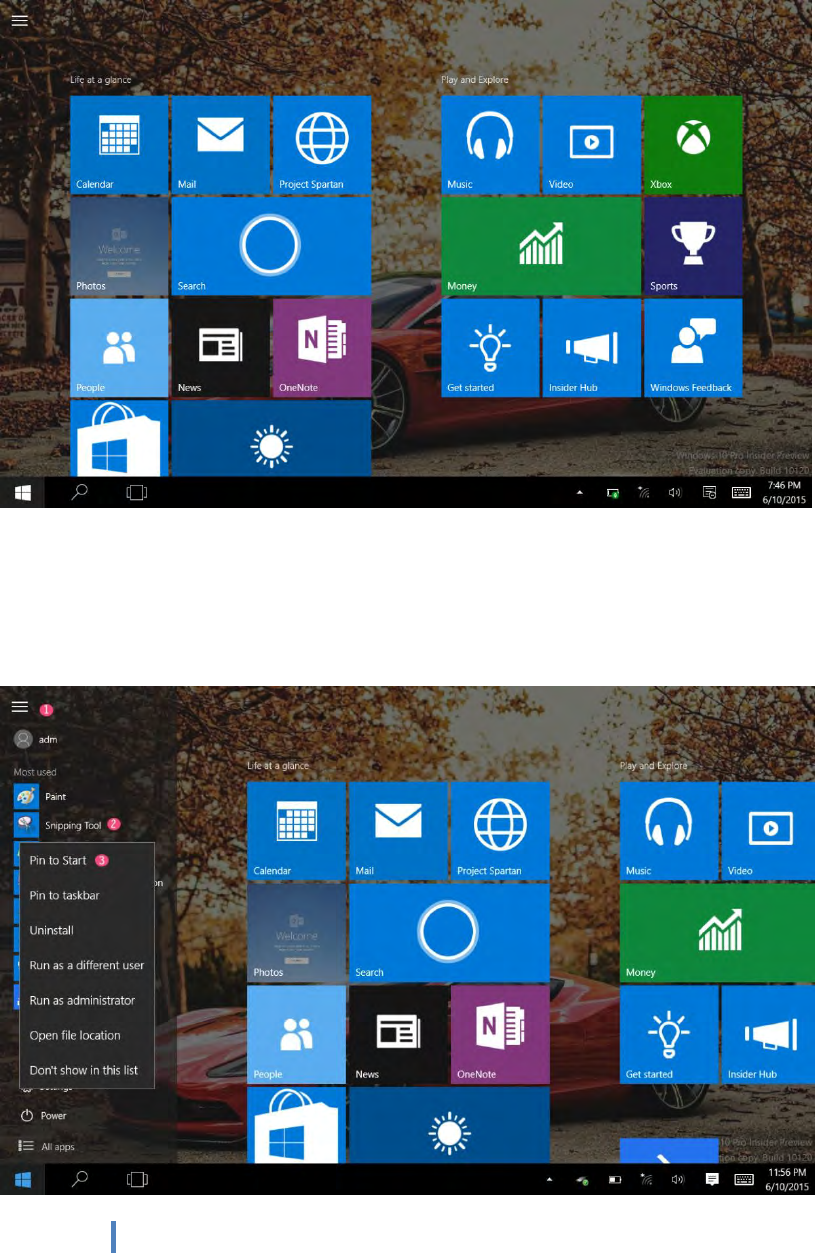The width and height of the screenshot is (815, 1253).
Task: Open the adm user account
Action: pyautogui.click(x=36, y=739)
